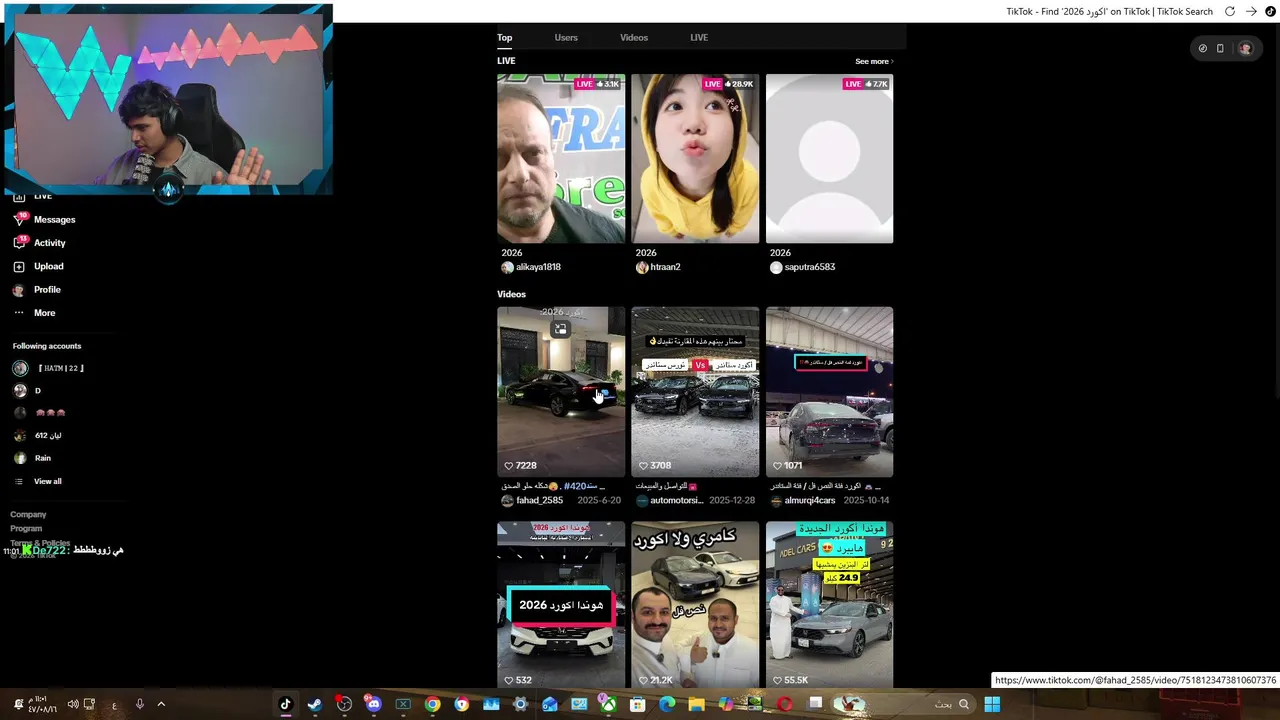
Task: Click the heart icon showing 7228 likes
Action: [508, 465]
